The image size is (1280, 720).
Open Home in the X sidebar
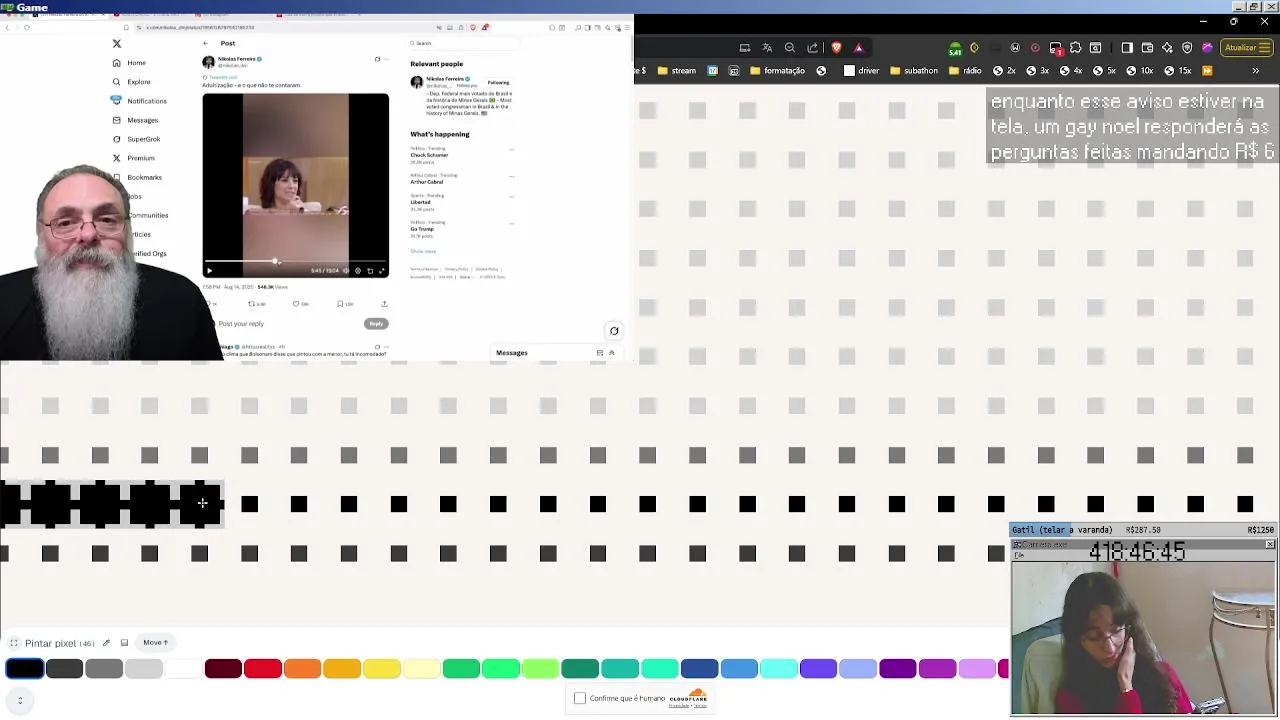pos(130,63)
